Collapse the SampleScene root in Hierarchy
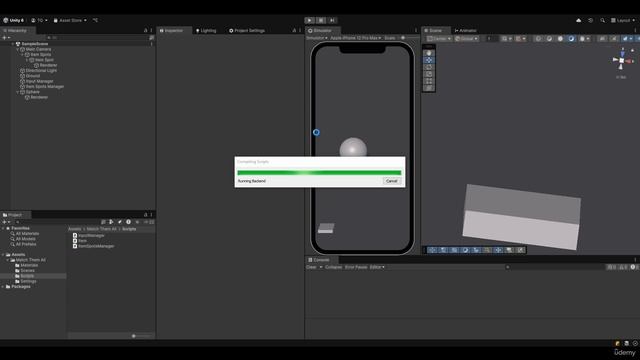 pyautogui.click(x=13, y=44)
